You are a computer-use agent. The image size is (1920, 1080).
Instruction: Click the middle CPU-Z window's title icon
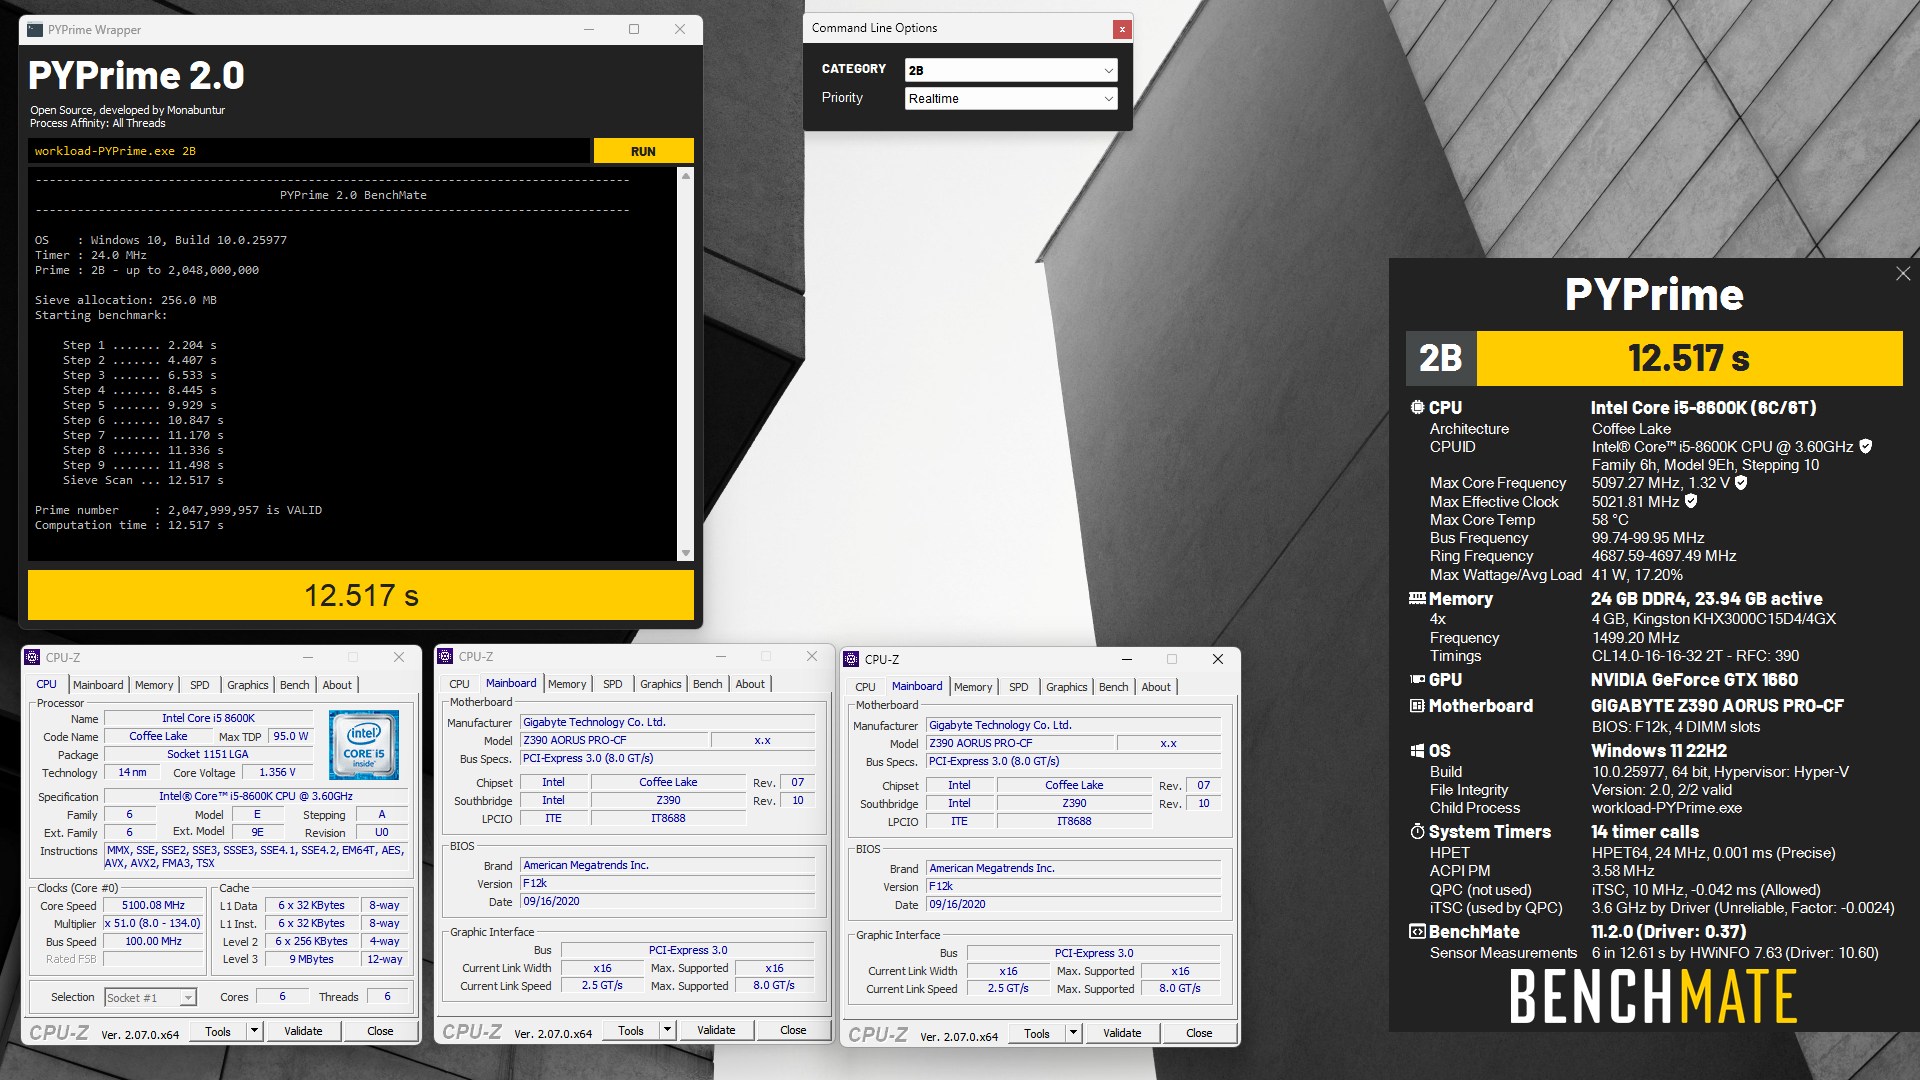445,656
